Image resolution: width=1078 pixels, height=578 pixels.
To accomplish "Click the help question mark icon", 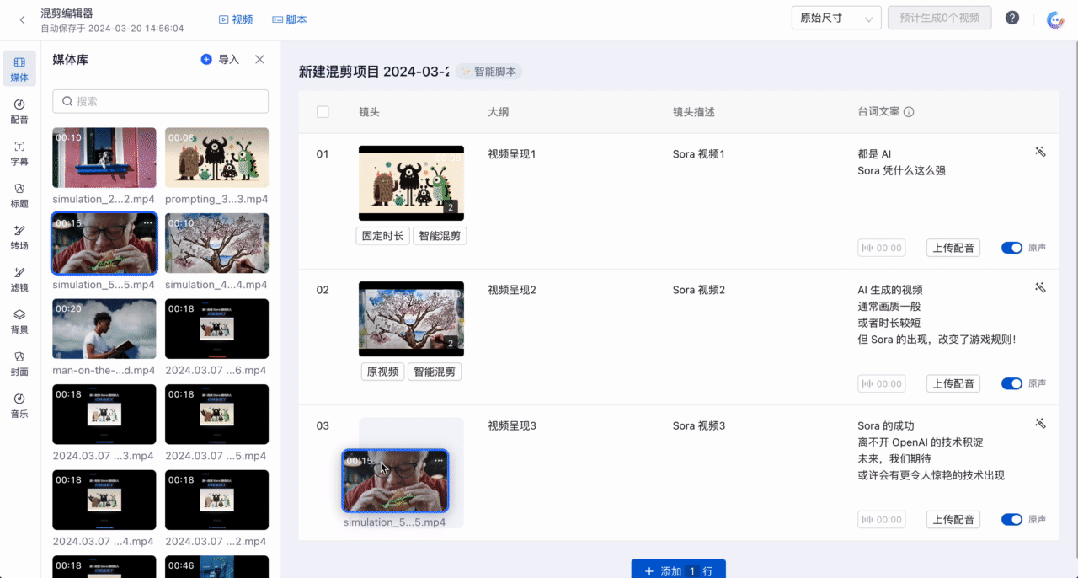I will pyautogui.click(x=1012, y=18).
